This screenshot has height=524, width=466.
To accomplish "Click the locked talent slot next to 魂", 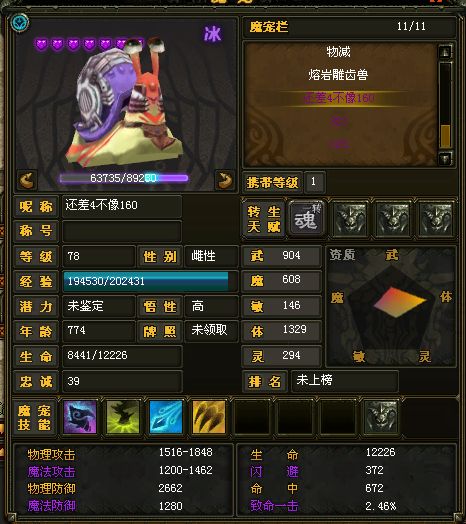I will [x=350, y=219].
